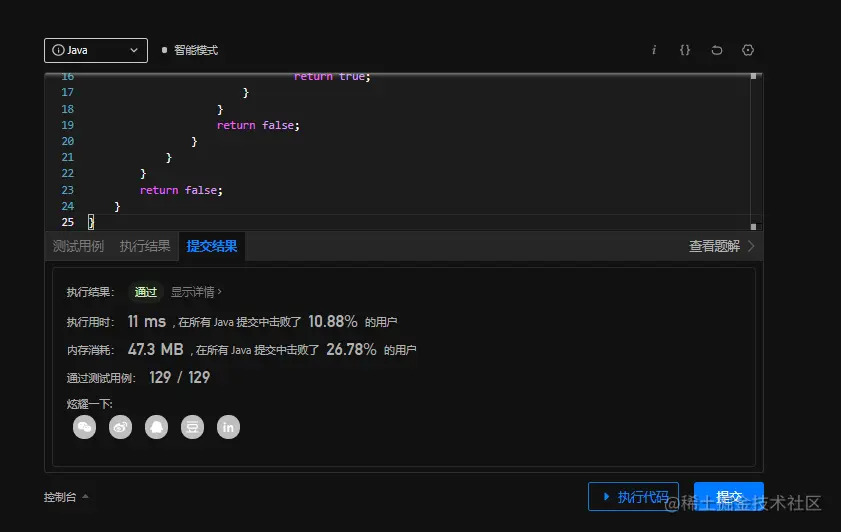Click the blue 提交 submit button
Screen dimensions: 841x532
coord(728,497)
